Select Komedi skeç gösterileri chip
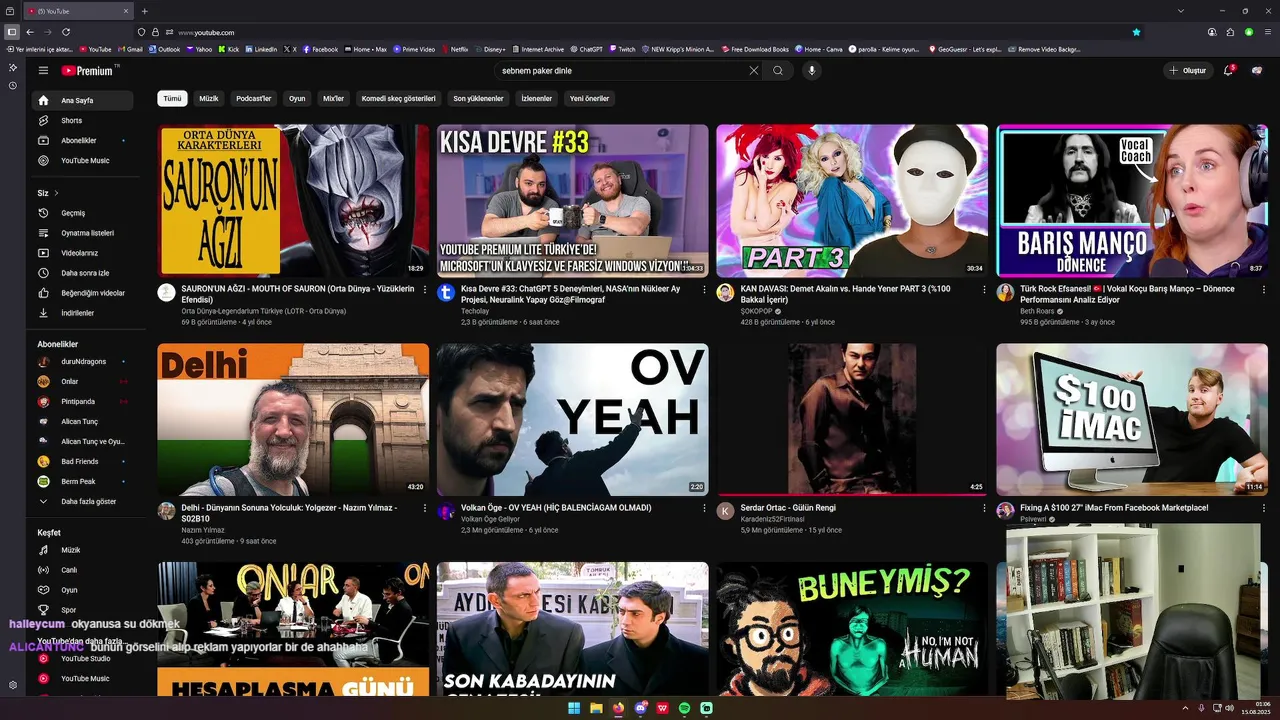This screenshot has height=720, width=1280. coord(399,98)
